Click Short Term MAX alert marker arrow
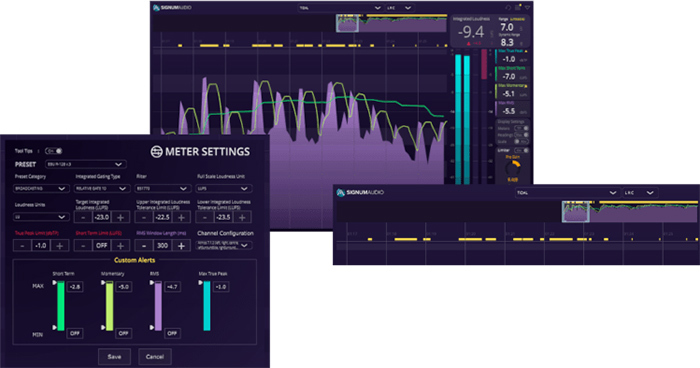This screenshot has height=368, width=700. (x=54, y=283)
